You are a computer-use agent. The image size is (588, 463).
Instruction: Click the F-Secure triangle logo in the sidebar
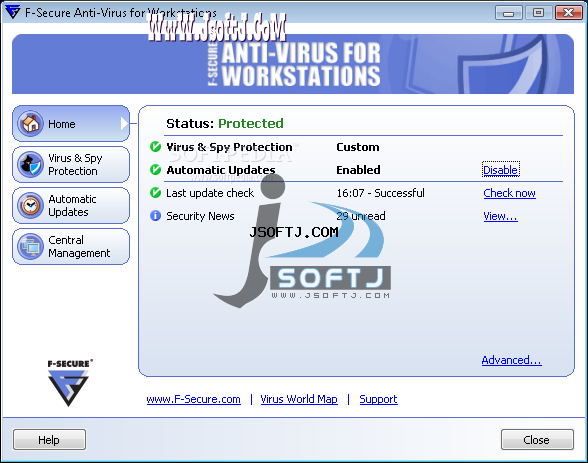pos(68,388)
